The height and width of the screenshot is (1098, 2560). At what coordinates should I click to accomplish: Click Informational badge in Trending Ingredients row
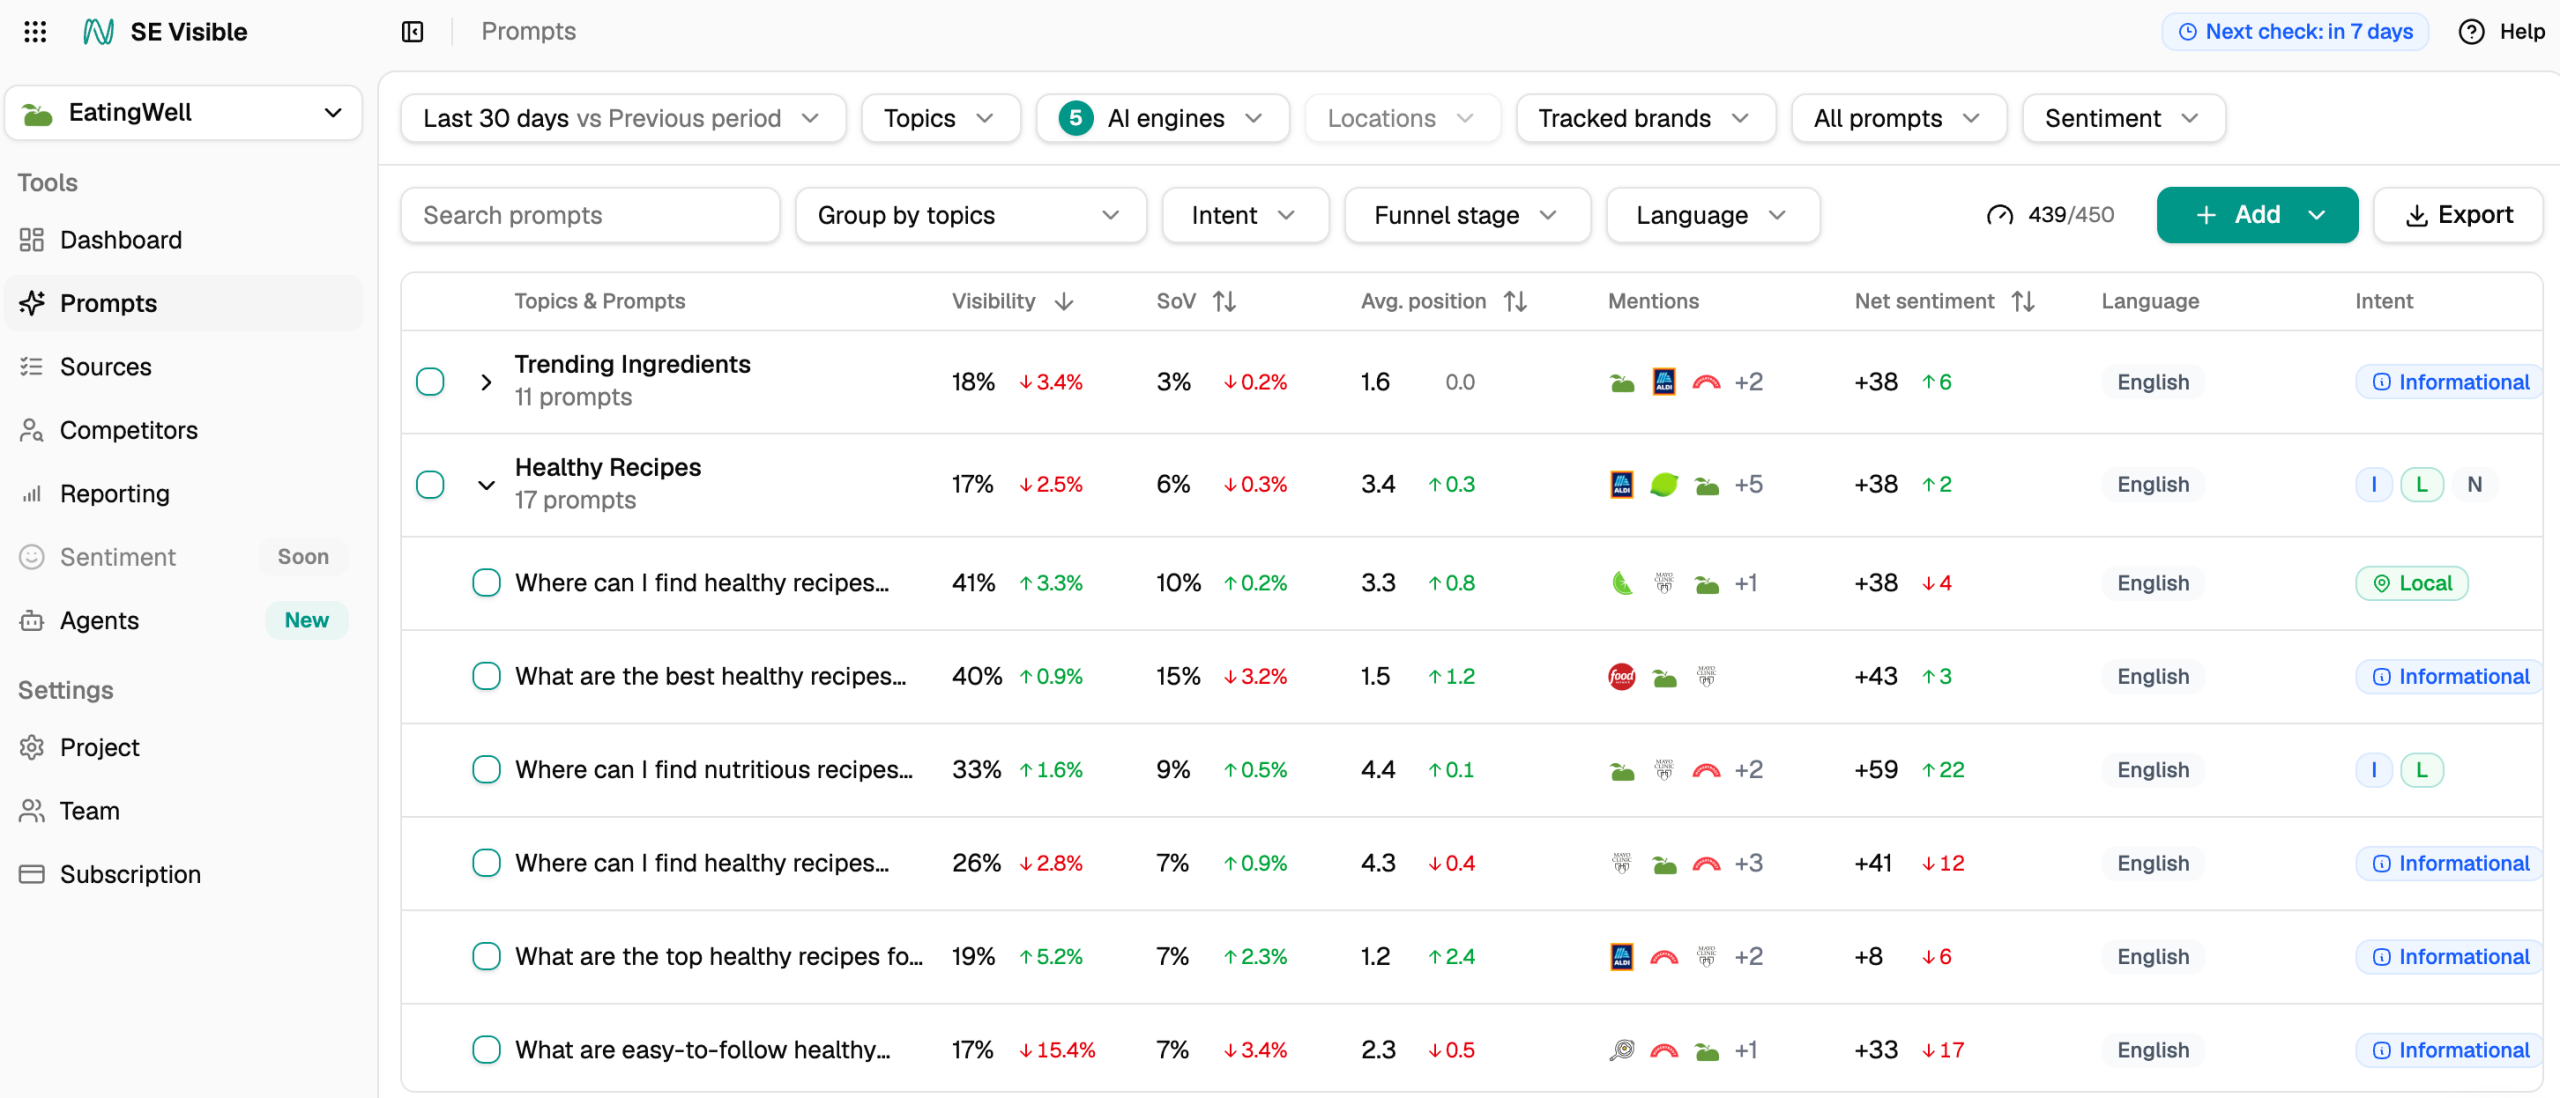tap(2450, 382)
